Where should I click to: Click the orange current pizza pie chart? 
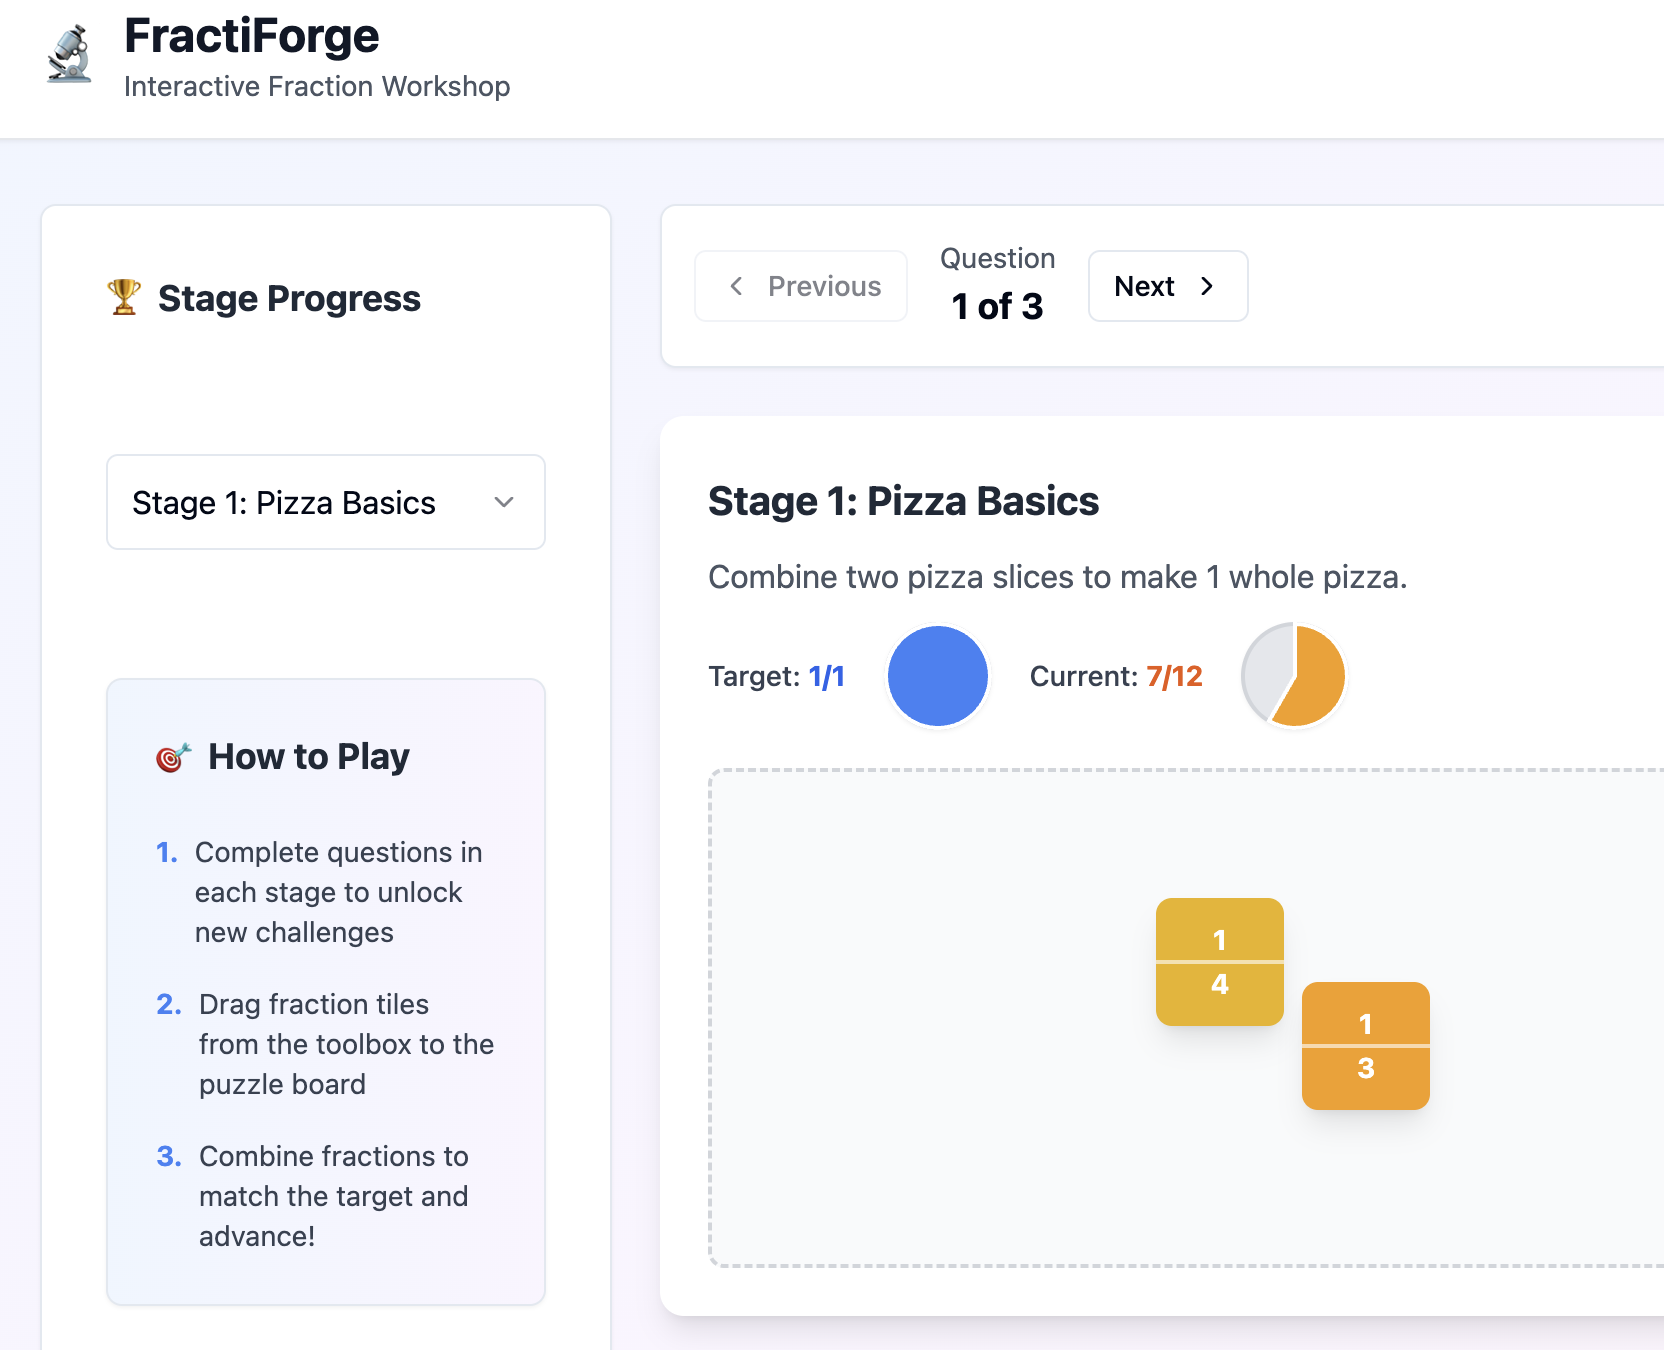pos(1294,676)
